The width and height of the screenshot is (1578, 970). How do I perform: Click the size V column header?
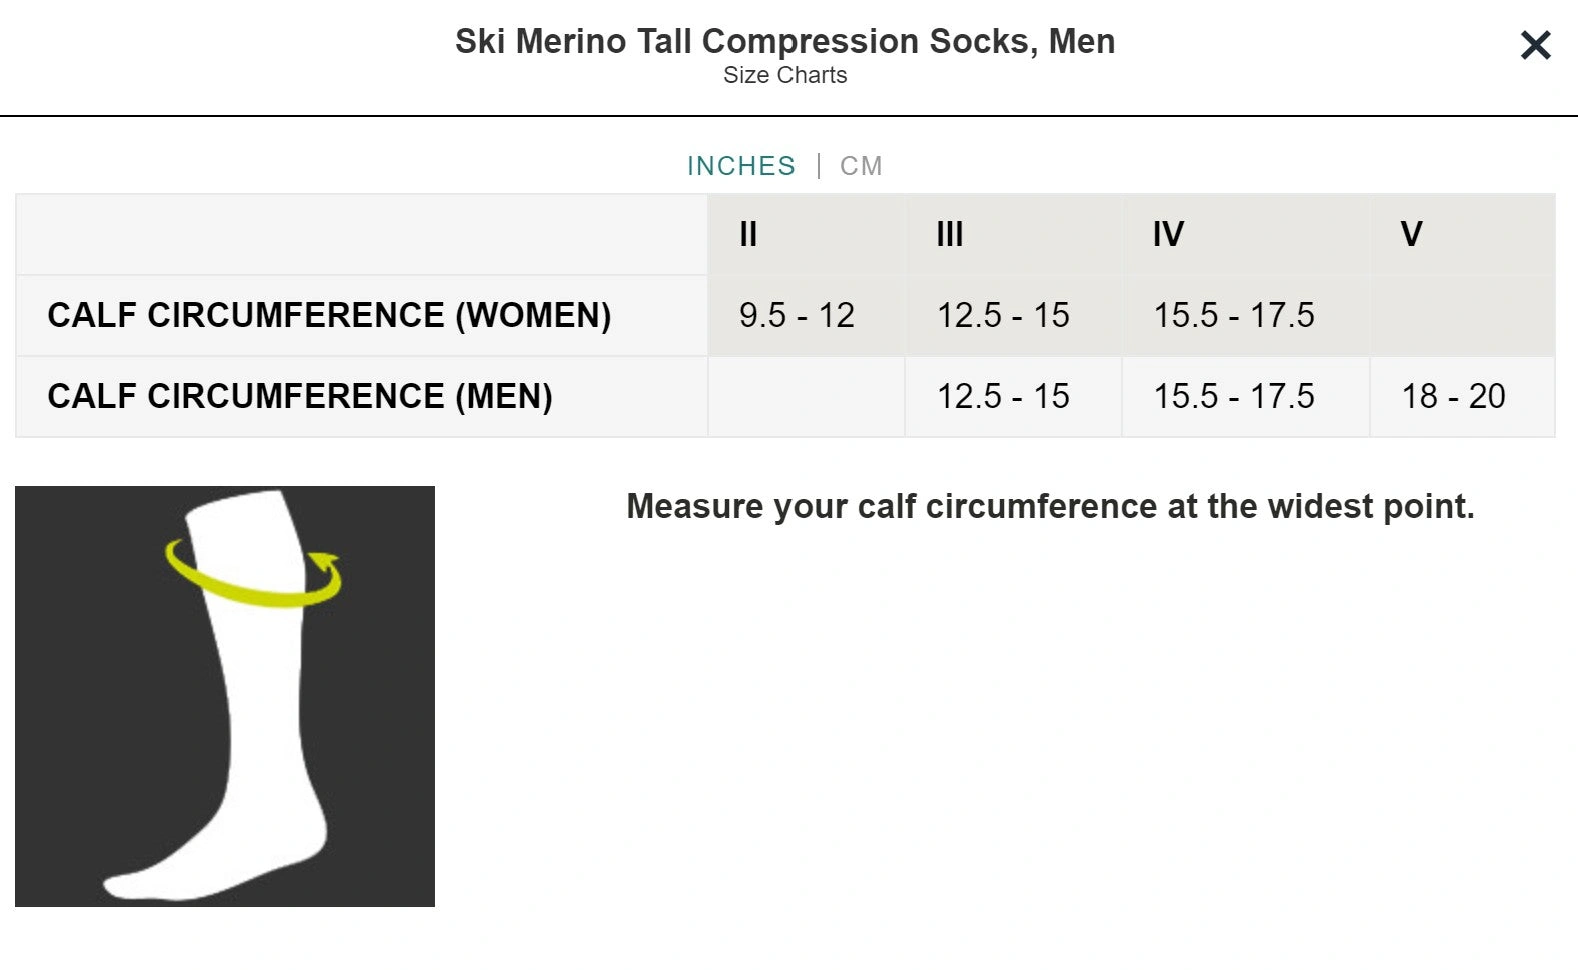point(1462,235)
